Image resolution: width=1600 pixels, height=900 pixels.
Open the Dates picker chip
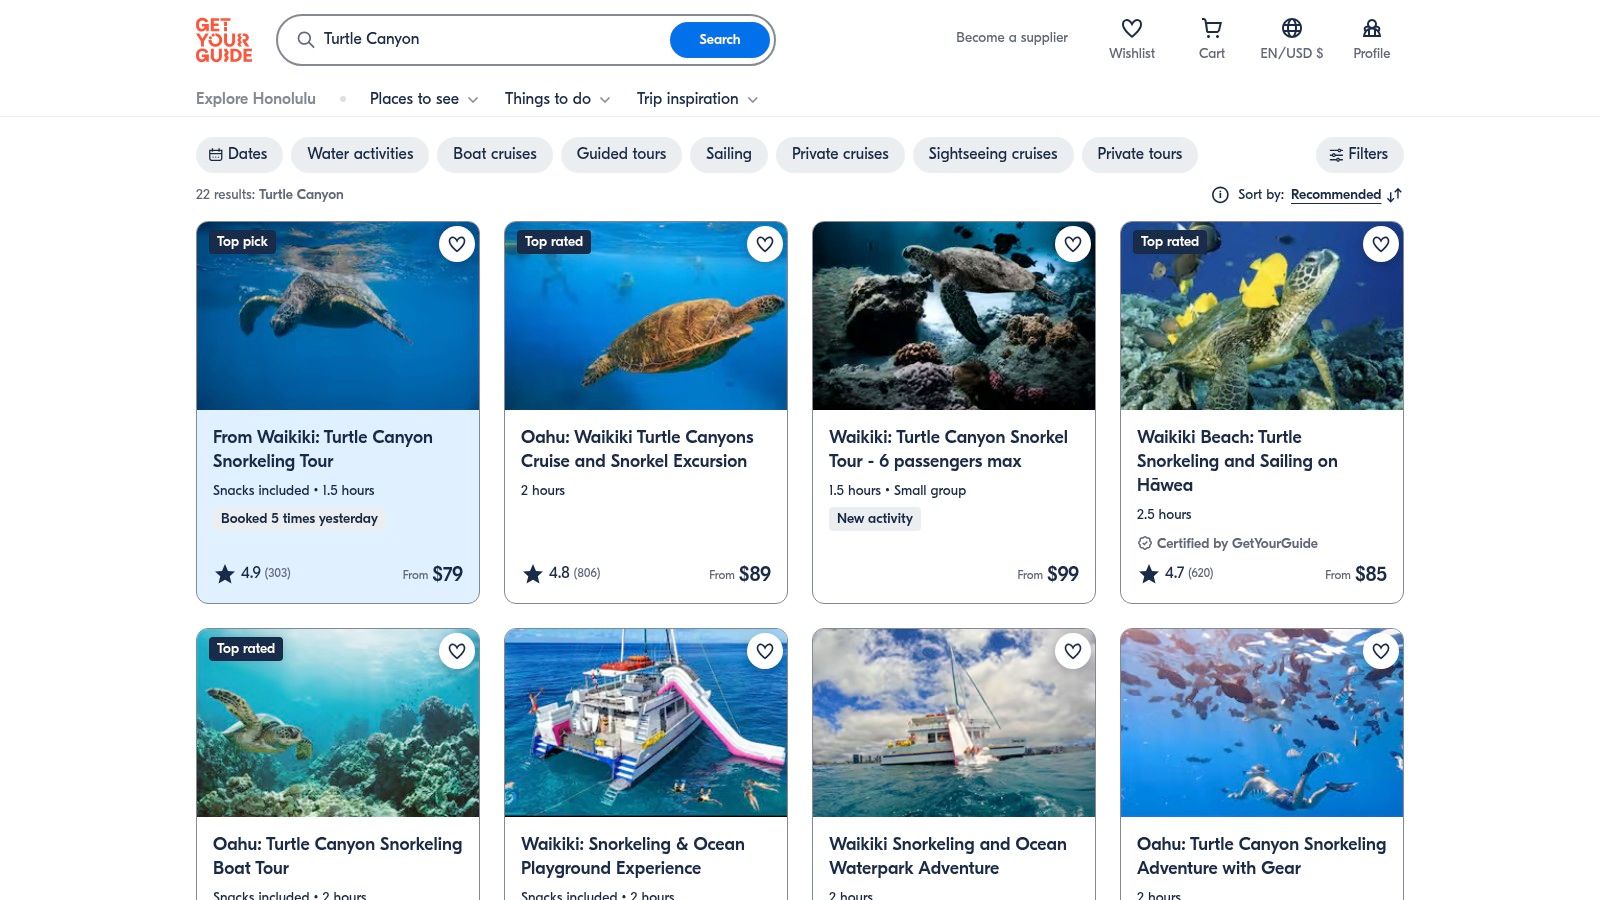238,154
